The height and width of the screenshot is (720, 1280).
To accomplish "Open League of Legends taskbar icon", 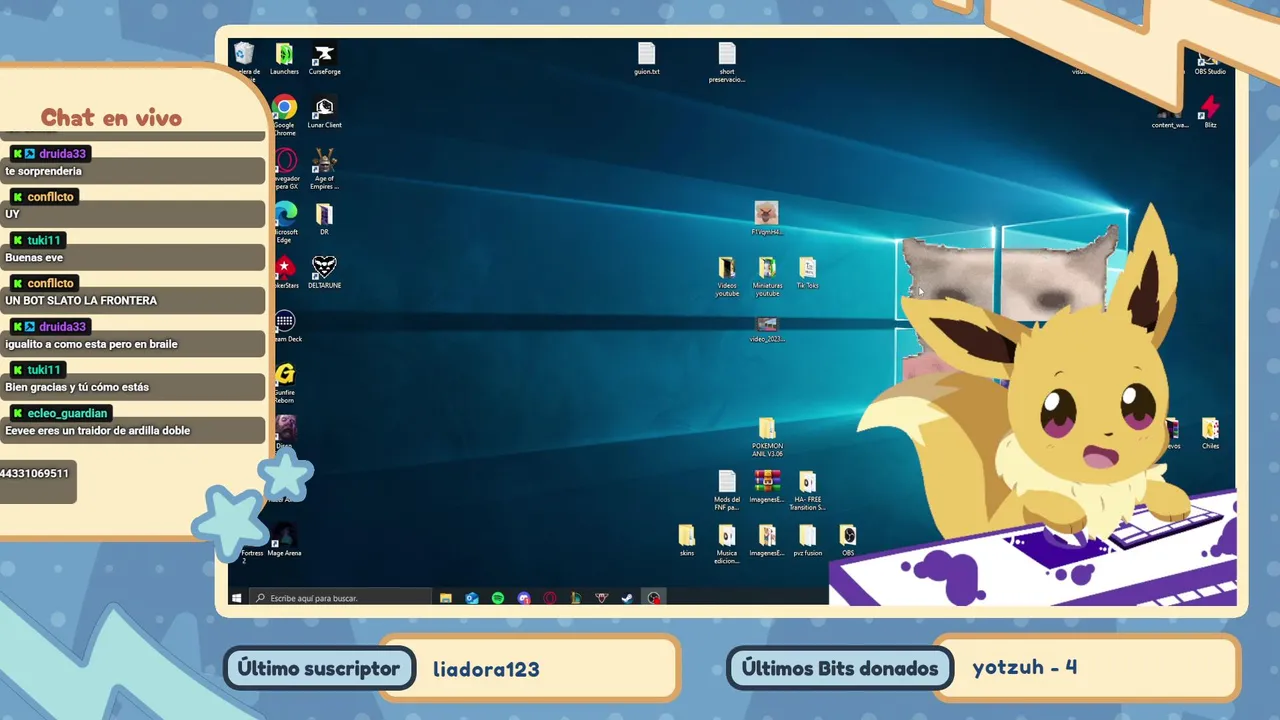I will tap(576, 598).
